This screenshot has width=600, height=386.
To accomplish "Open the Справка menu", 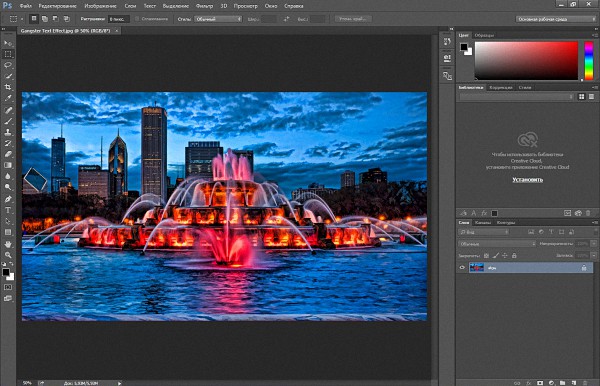I will click(294, 6).
